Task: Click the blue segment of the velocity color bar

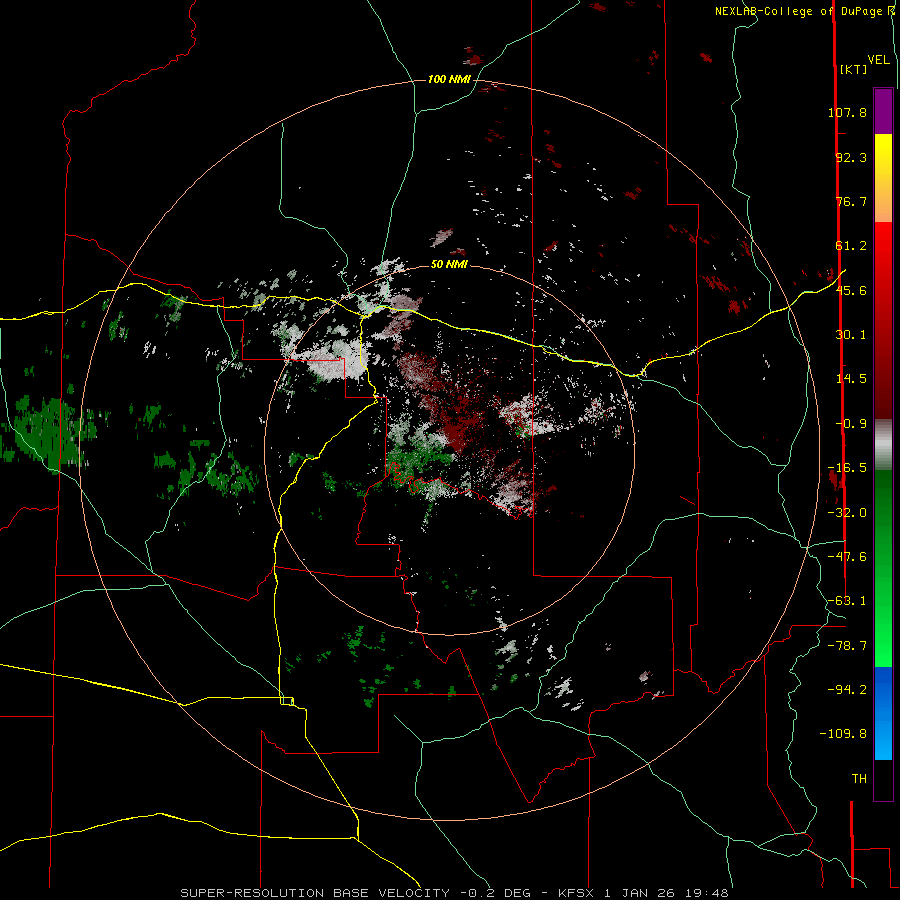Action: pos(883,713)
